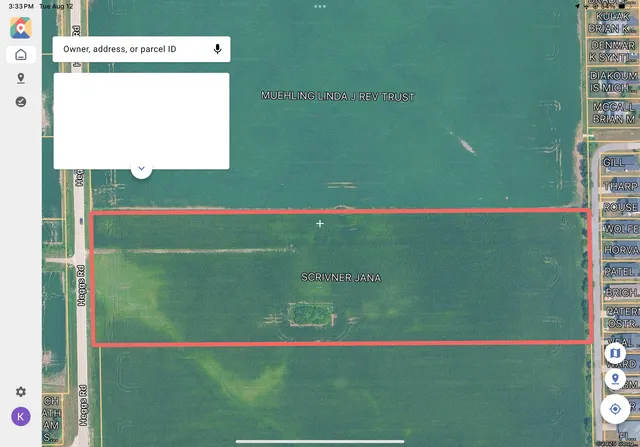Select the PATEL parcel on the right
Viewport: 640px width, 447px height.
tap(621, 271)
